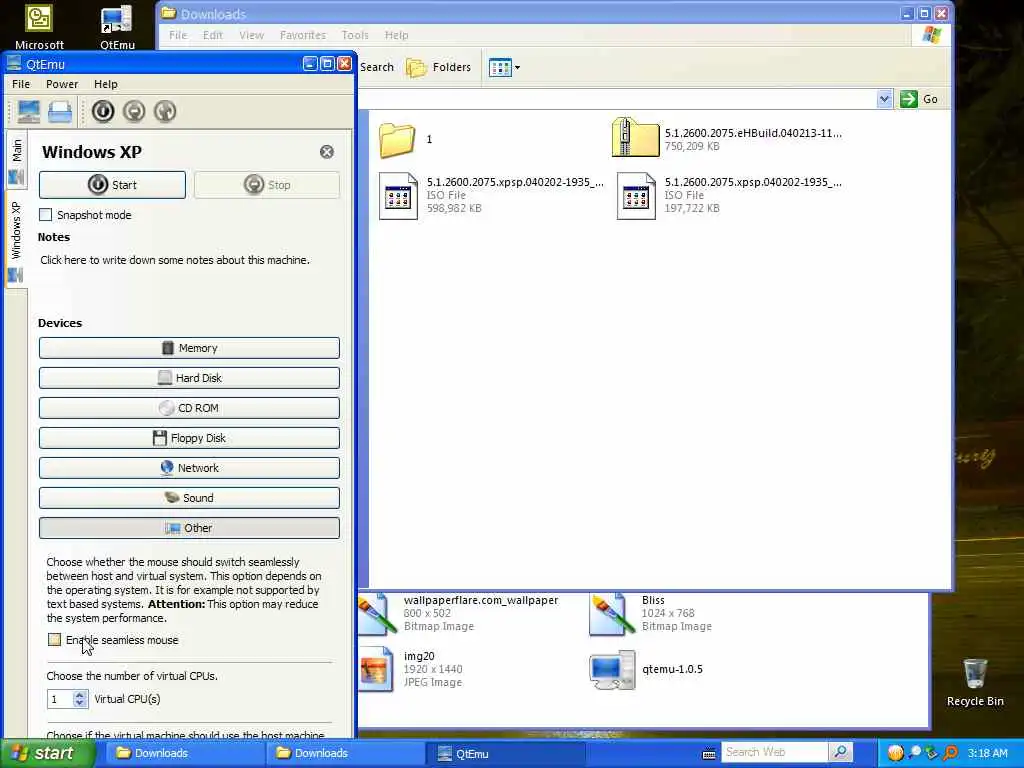This screenshot has height=768, width=1024.
Task: Start the Windows XP virtual machine
Action: (112, 185)
